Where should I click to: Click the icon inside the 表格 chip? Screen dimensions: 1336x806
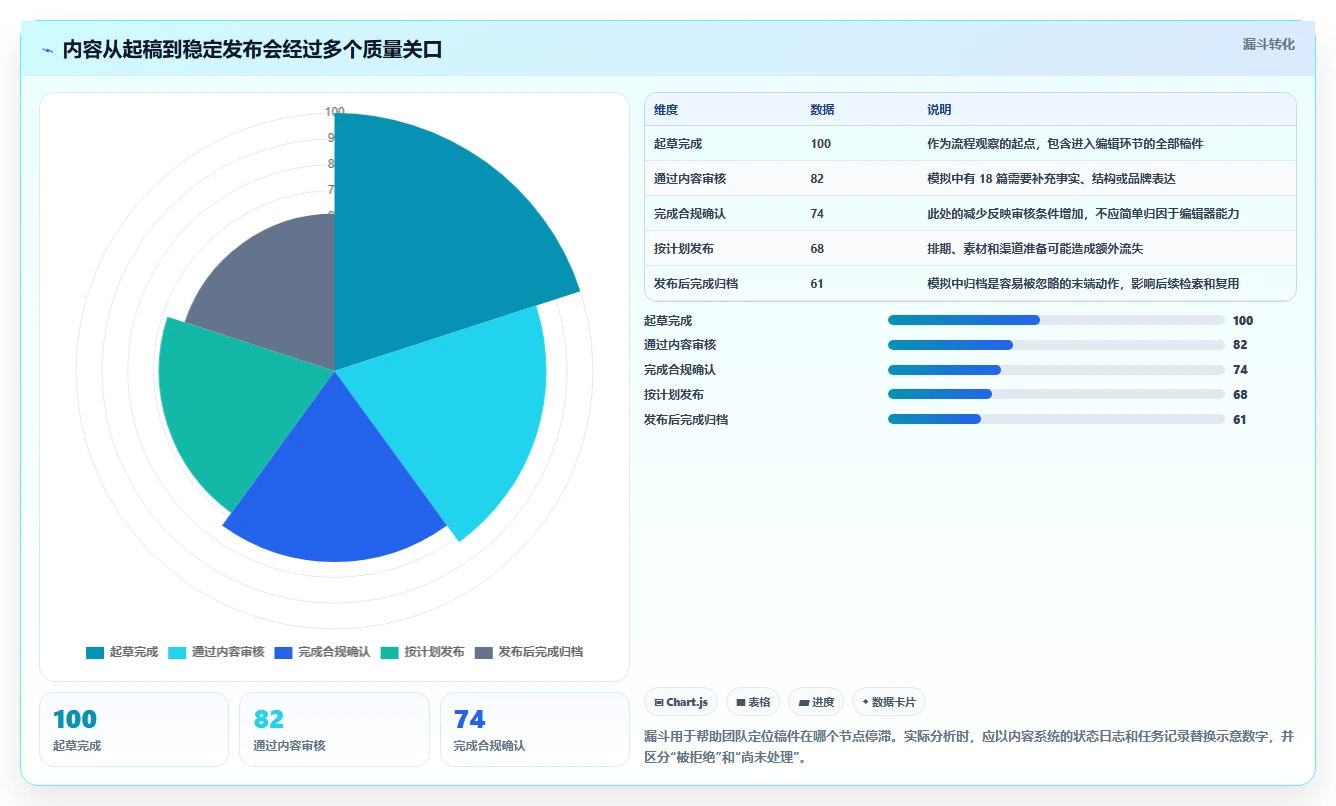coord(741,703)
